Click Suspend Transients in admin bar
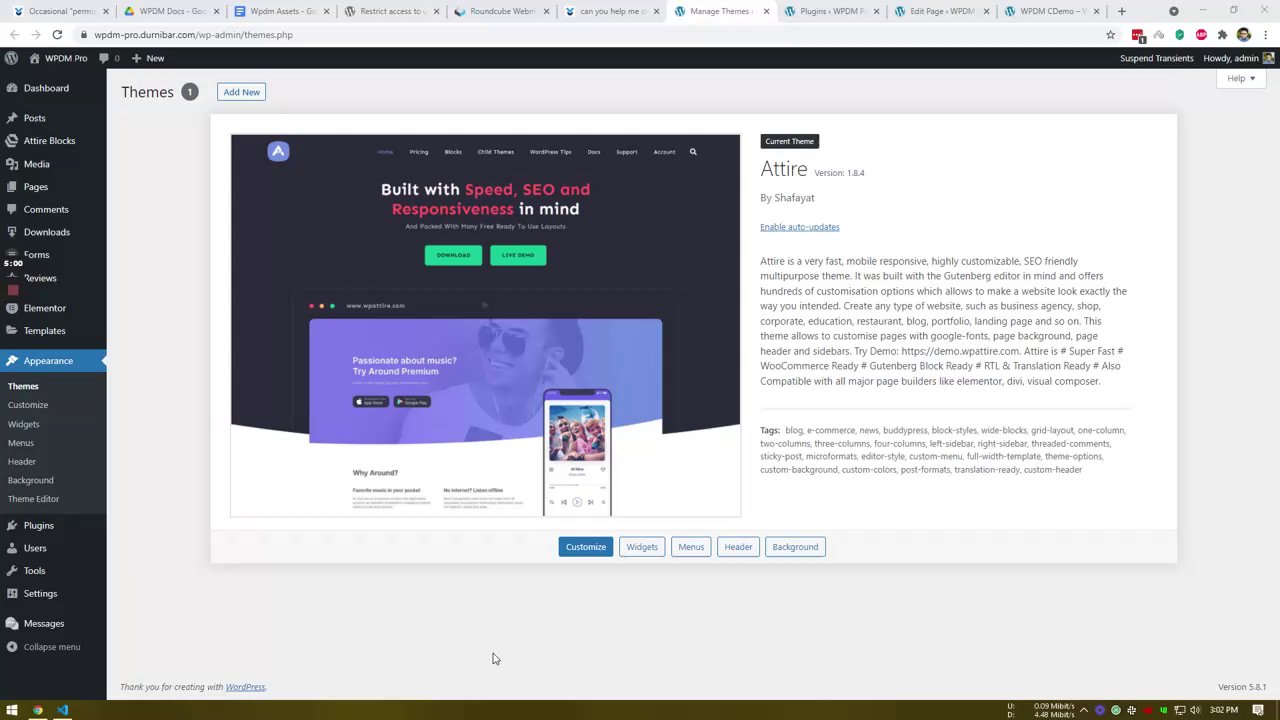Image resolution: width=1280 pixels, height=720 pixels. tap(1157, 58)
